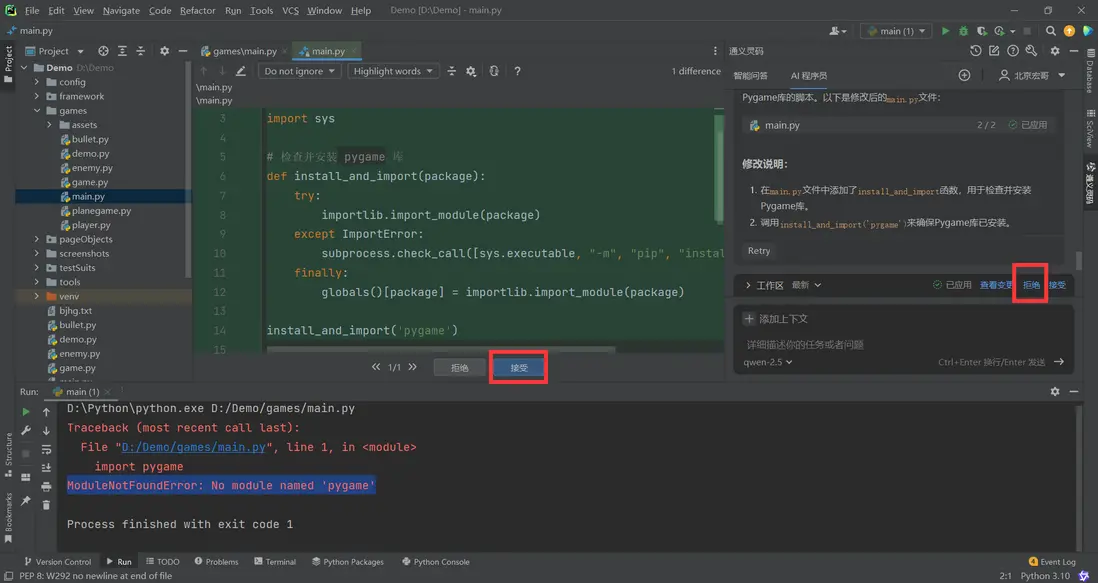Toggle collapse unchanged fragments in diff viewer
Image resolution: width=1098 pixels, height=583 pixels.
(x=452, y=71)
